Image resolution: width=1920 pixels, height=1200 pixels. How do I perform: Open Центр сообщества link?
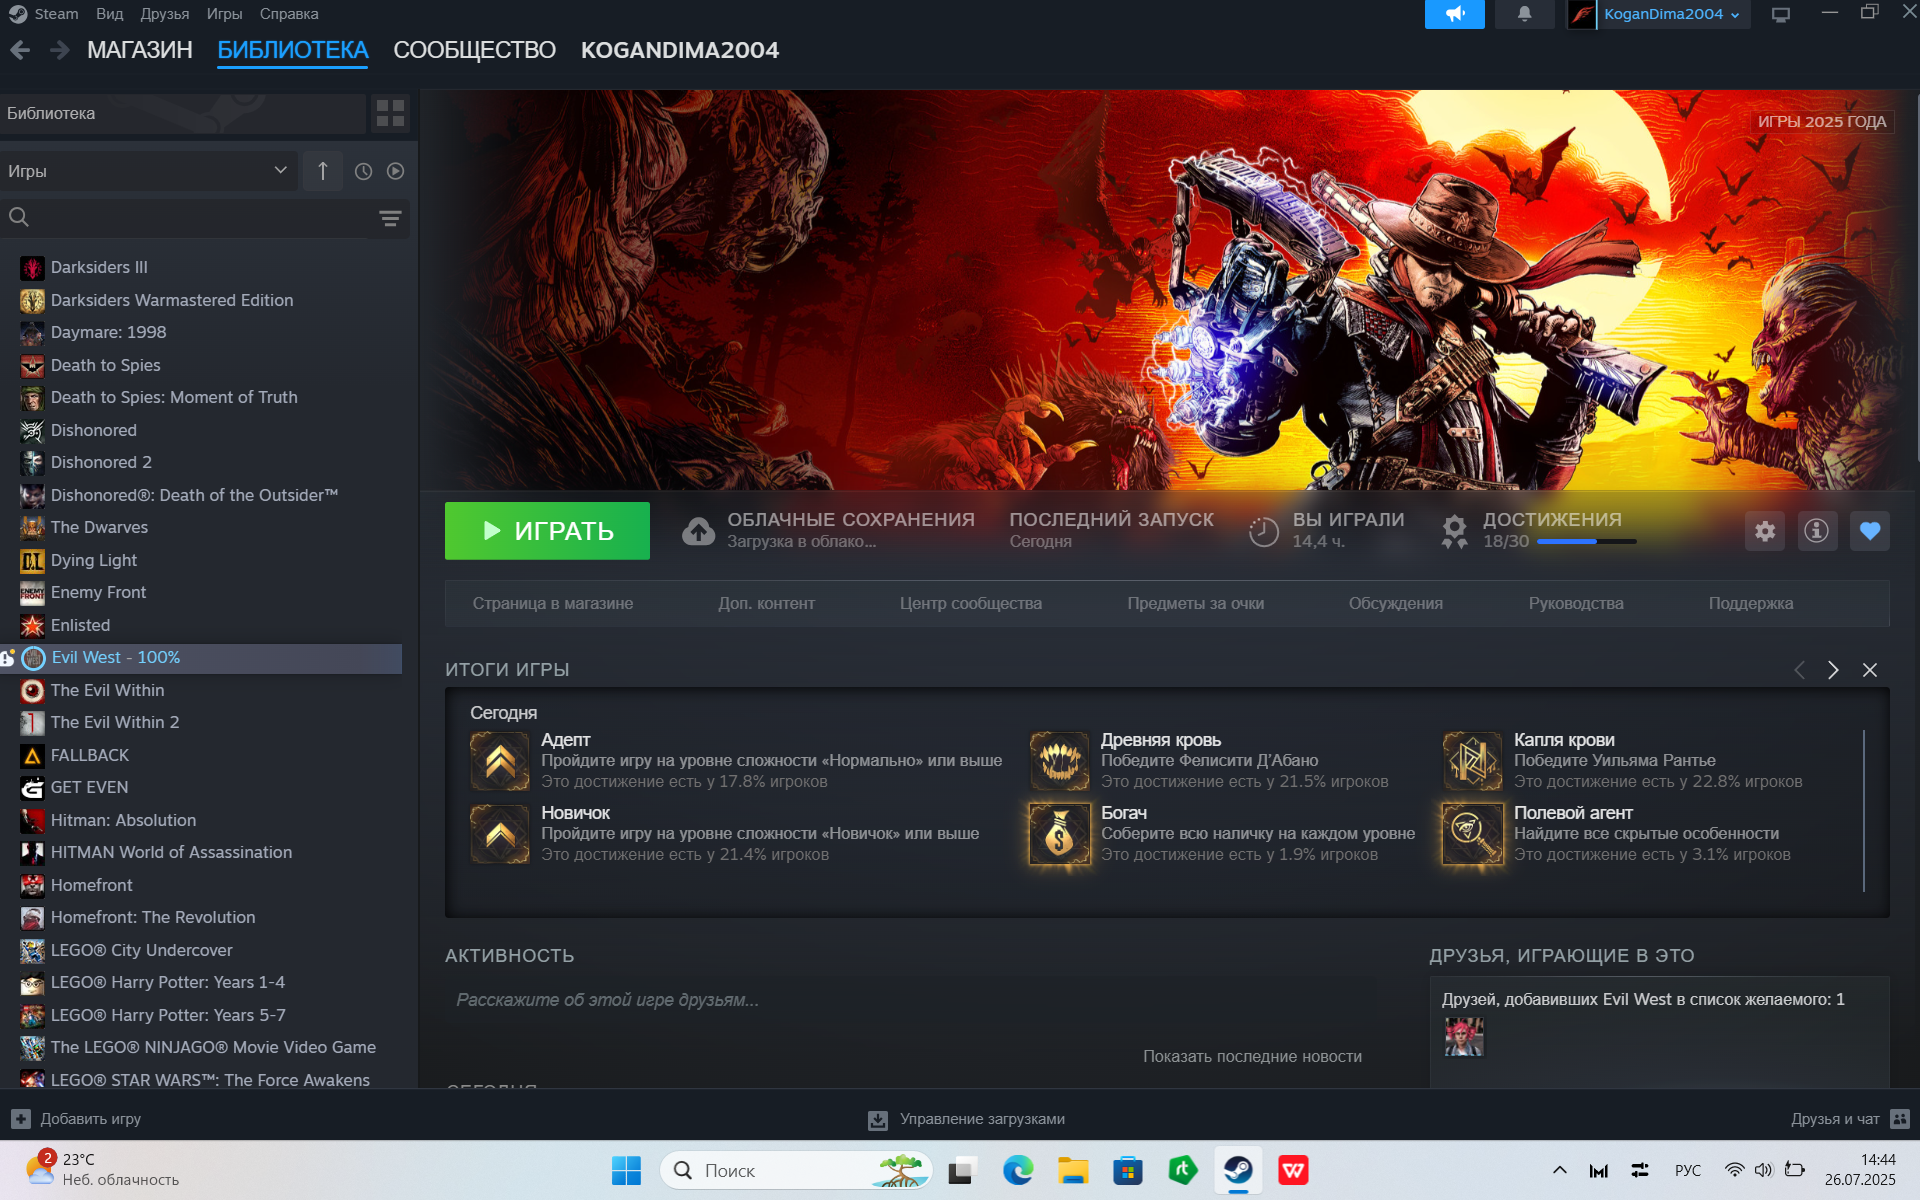coord(970,604)
